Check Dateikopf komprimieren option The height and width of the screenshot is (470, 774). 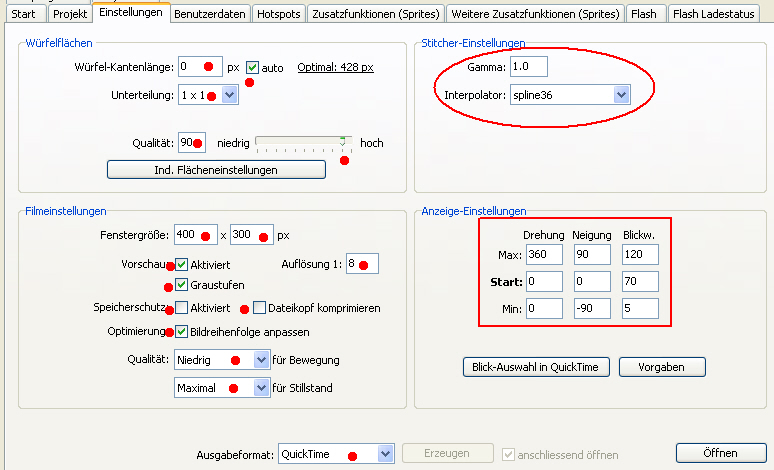[x=259, y=308]
